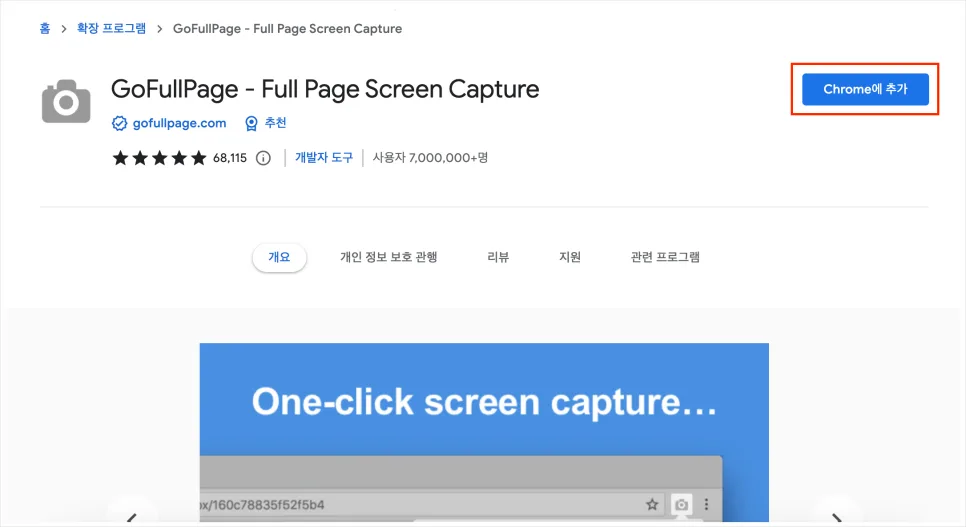Image resolution: width=966 pixels, height=527 pixels.
Task: Click the preview URL text 160c78835f52f5b4
Action: click(x=269, y=505)
